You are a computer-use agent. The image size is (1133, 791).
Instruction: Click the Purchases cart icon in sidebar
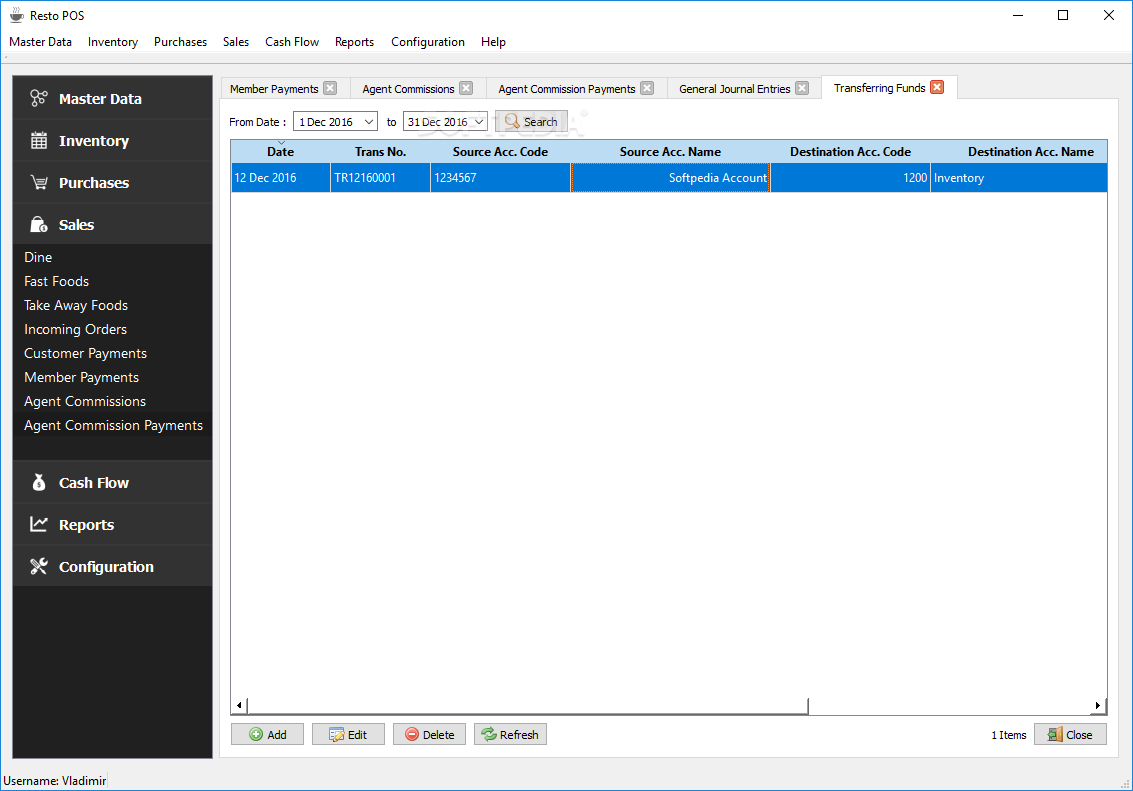coord(38,182)
